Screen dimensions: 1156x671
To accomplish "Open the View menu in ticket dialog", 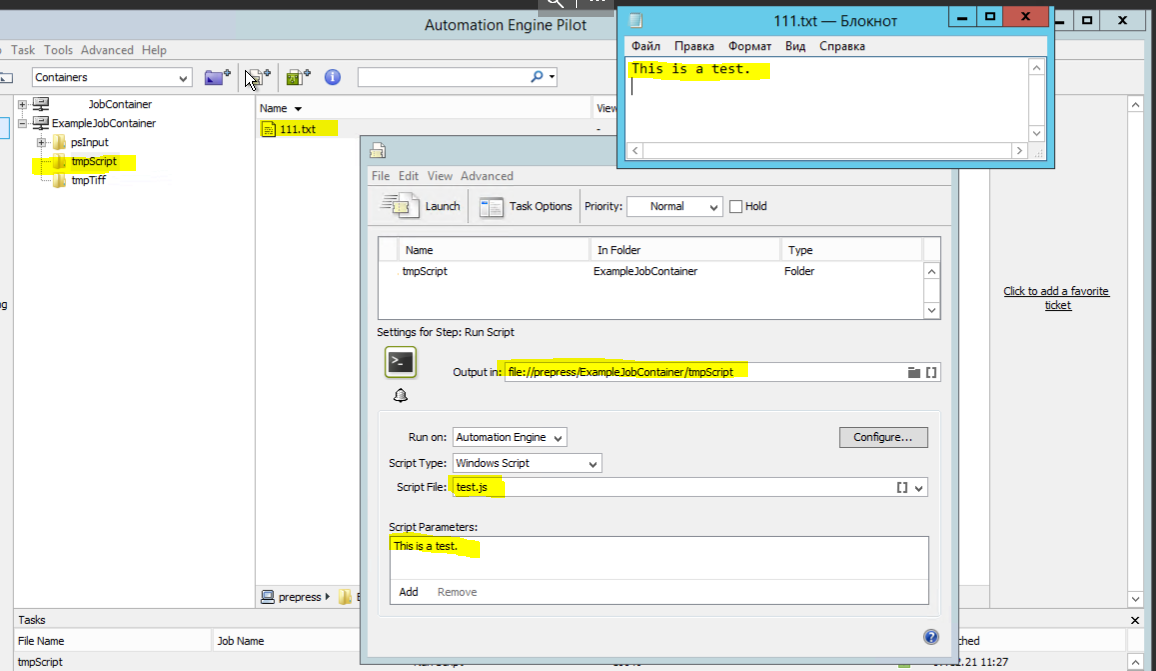I will coord(439,176).
